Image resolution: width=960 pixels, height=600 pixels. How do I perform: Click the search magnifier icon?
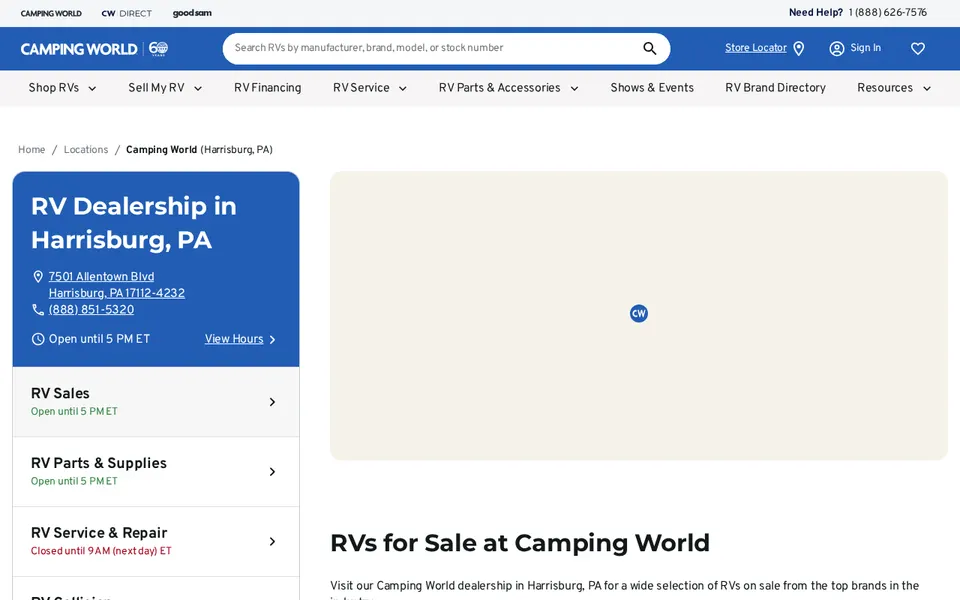point(650,48)
